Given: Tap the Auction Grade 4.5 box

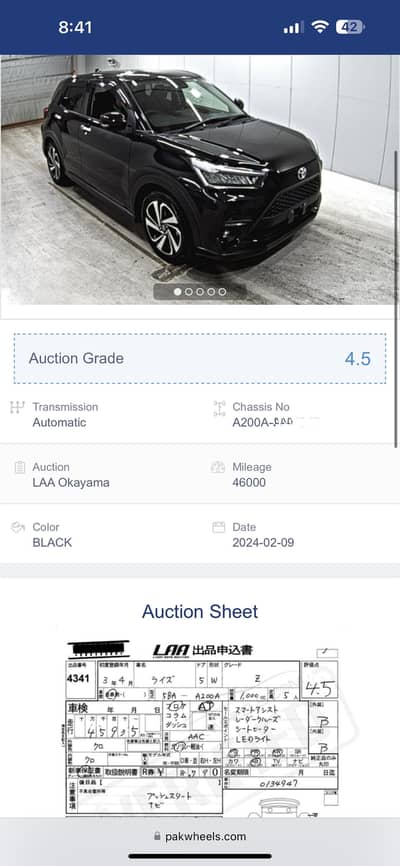Looking at the screenshot, I should click(x=200, y=359).
